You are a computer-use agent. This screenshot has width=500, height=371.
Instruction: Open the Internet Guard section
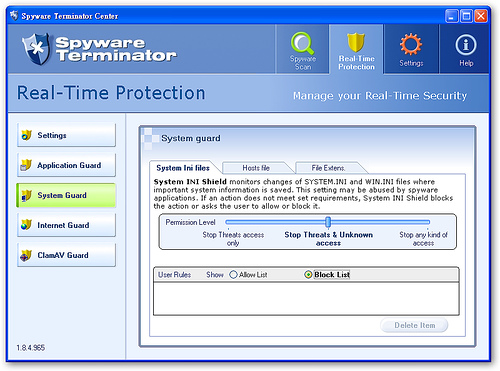66,225
